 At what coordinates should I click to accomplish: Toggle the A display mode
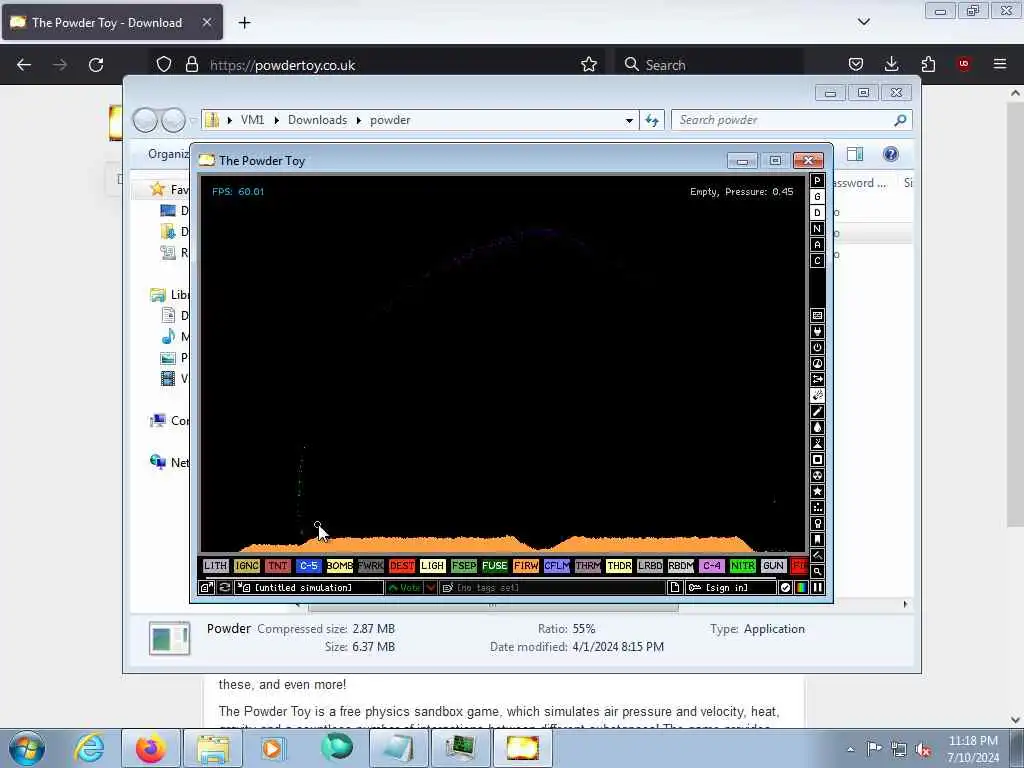(817, 245)
